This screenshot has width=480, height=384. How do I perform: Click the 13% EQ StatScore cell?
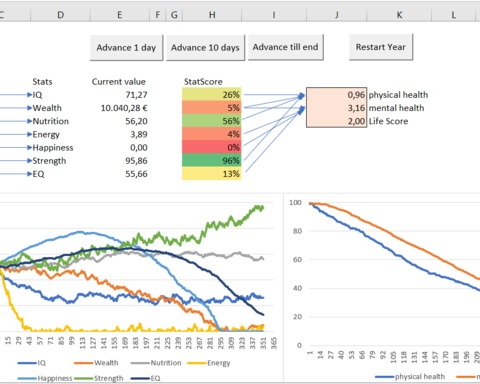pos(212,174)
